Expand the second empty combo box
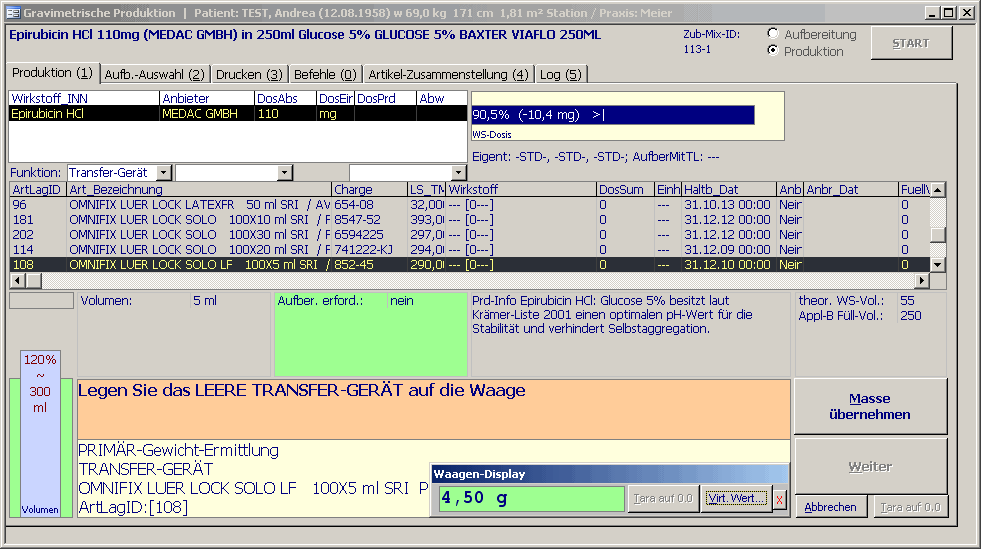The image size is (981, 549). (285, 173)
